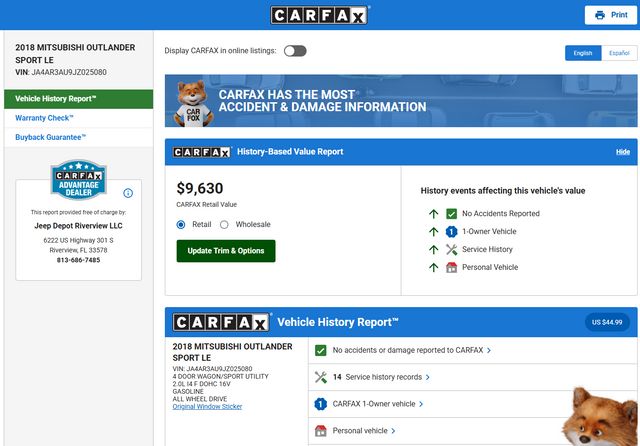Image resolution: width=640 pixels, height=446 pixels.
Task: Open the Original Window Sticker link
Action: click(x=207, y=406)
